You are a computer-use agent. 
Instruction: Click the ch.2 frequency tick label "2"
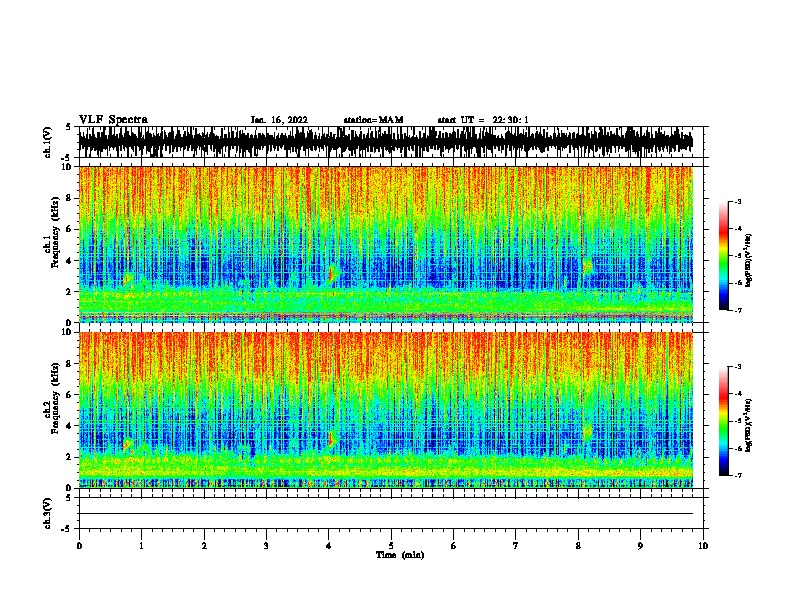click(x=70, y=457)
